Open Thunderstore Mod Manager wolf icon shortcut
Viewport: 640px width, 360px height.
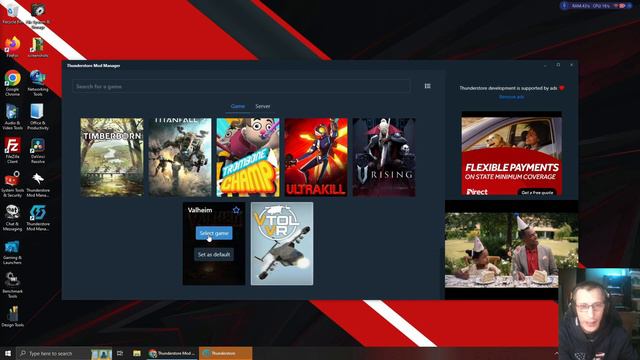38,184
